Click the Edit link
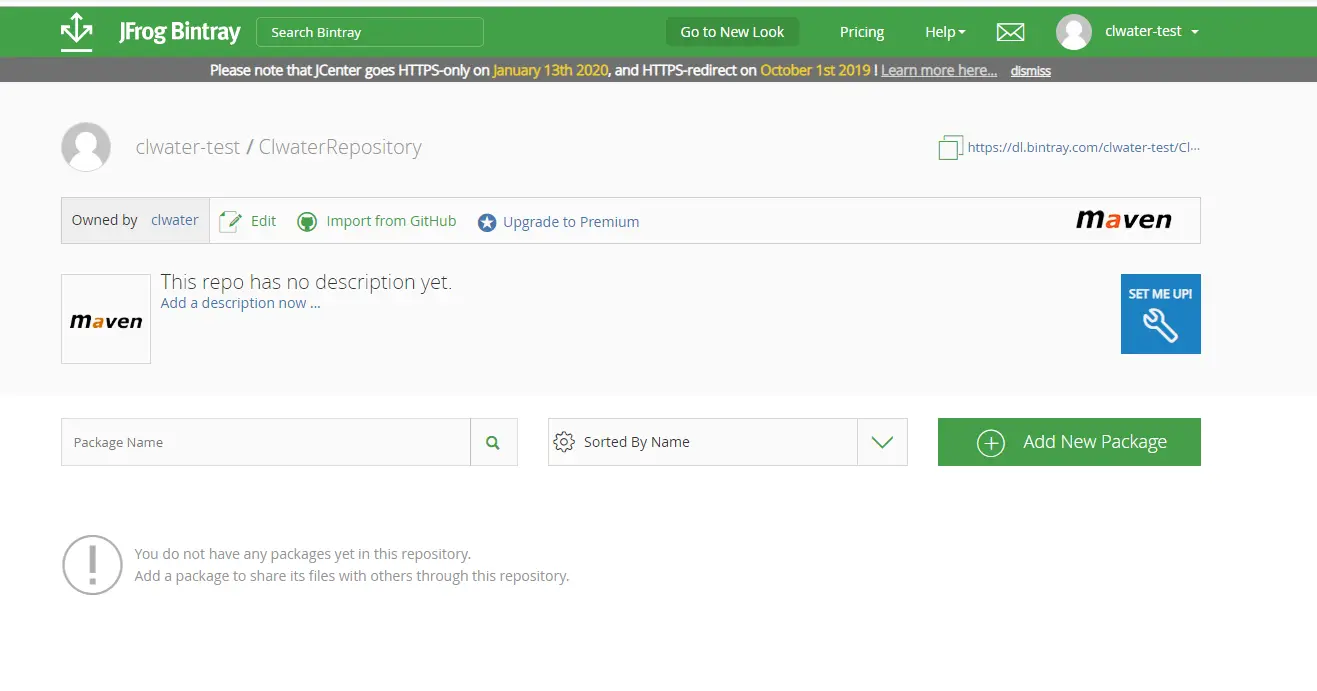 pos(263,221)
